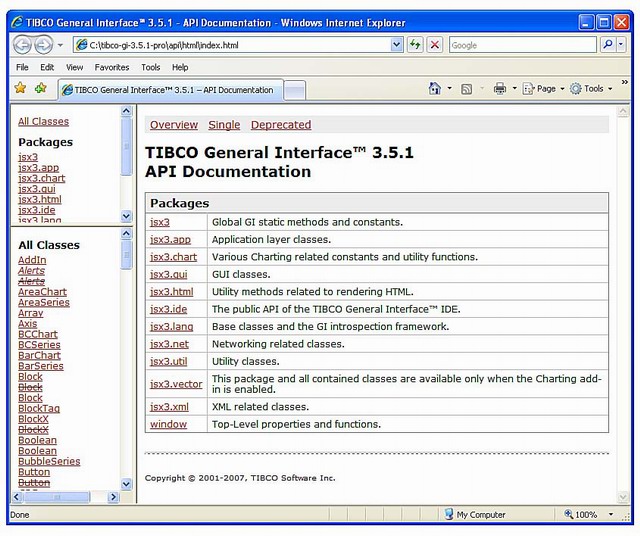Open jsx3.gui in the Packages table
Viewport: 640px width, 536px height.
pos(169,274)
